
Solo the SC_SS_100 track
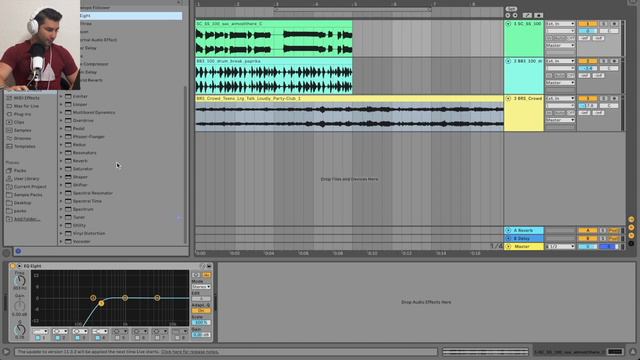603,24
